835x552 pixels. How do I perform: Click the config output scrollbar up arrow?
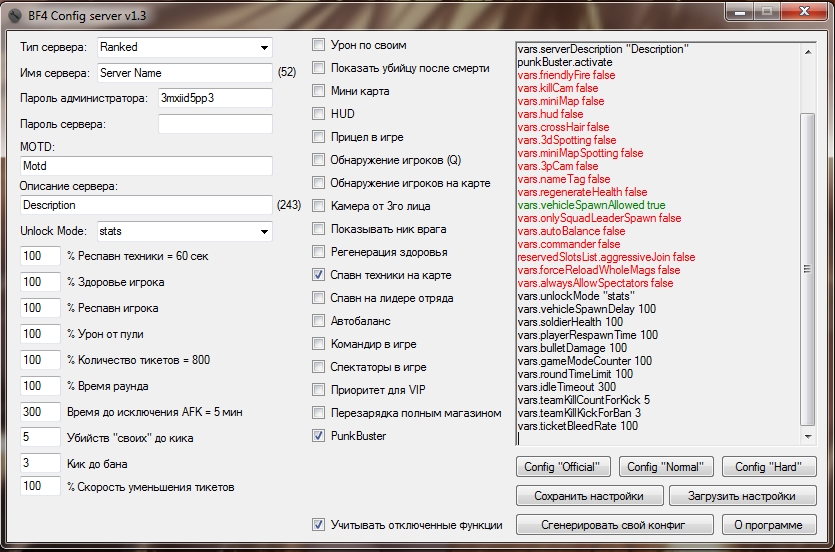pyautogui.click(x=808, y=52)
